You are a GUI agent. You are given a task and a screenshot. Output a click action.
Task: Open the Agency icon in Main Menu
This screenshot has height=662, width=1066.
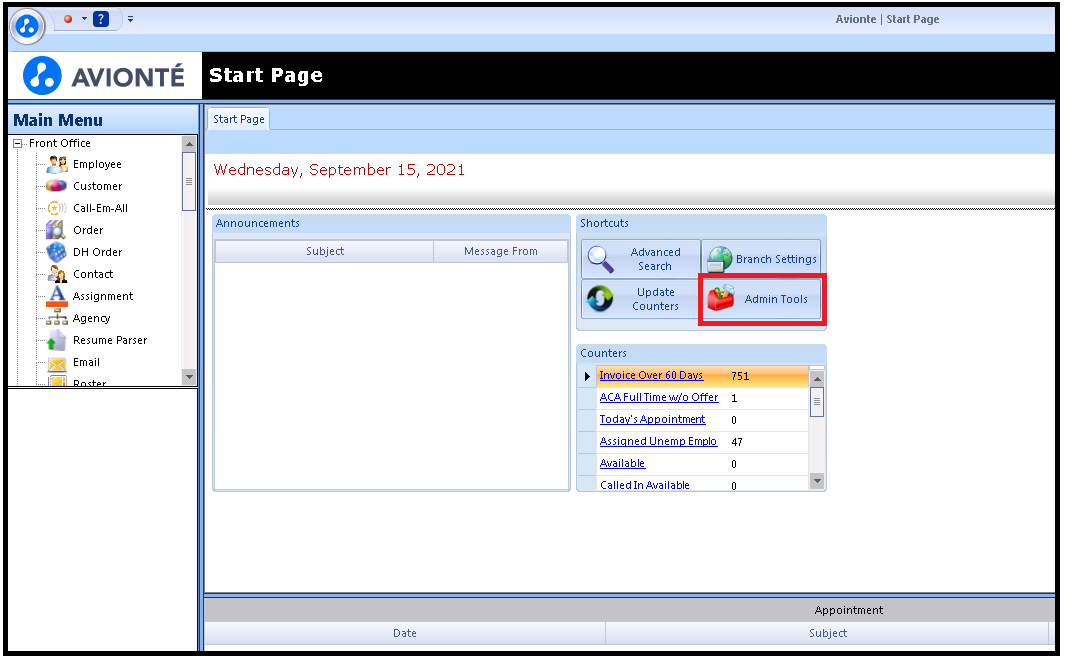tap(57, 318)
